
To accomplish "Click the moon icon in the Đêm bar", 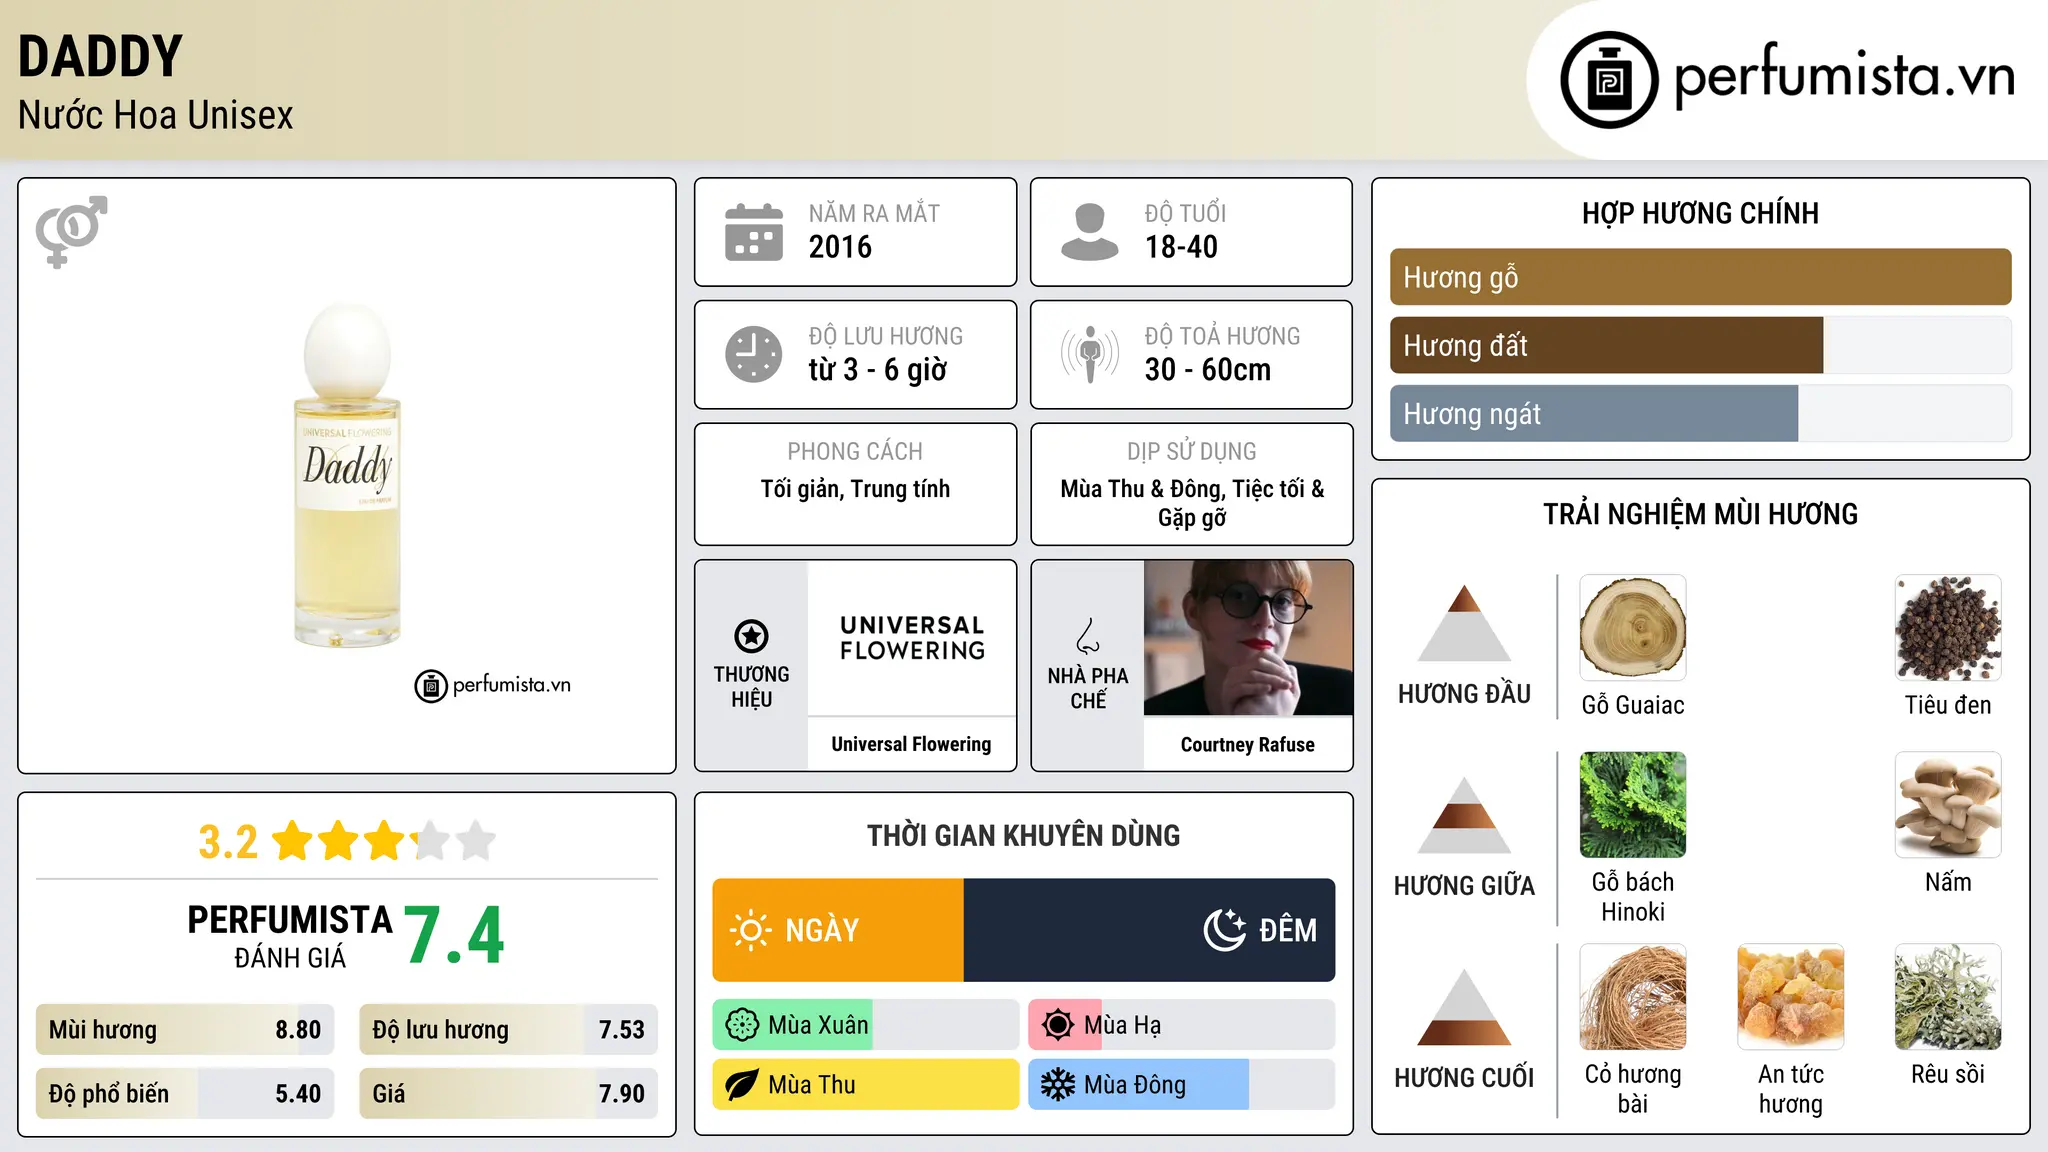I will click(1225, 930).
